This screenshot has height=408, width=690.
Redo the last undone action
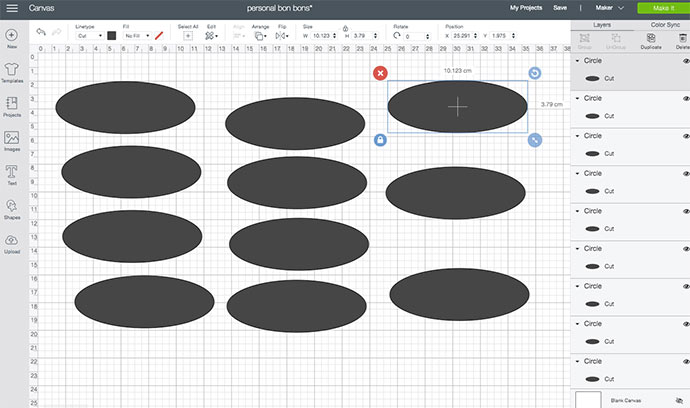click(x=56, y=32)
